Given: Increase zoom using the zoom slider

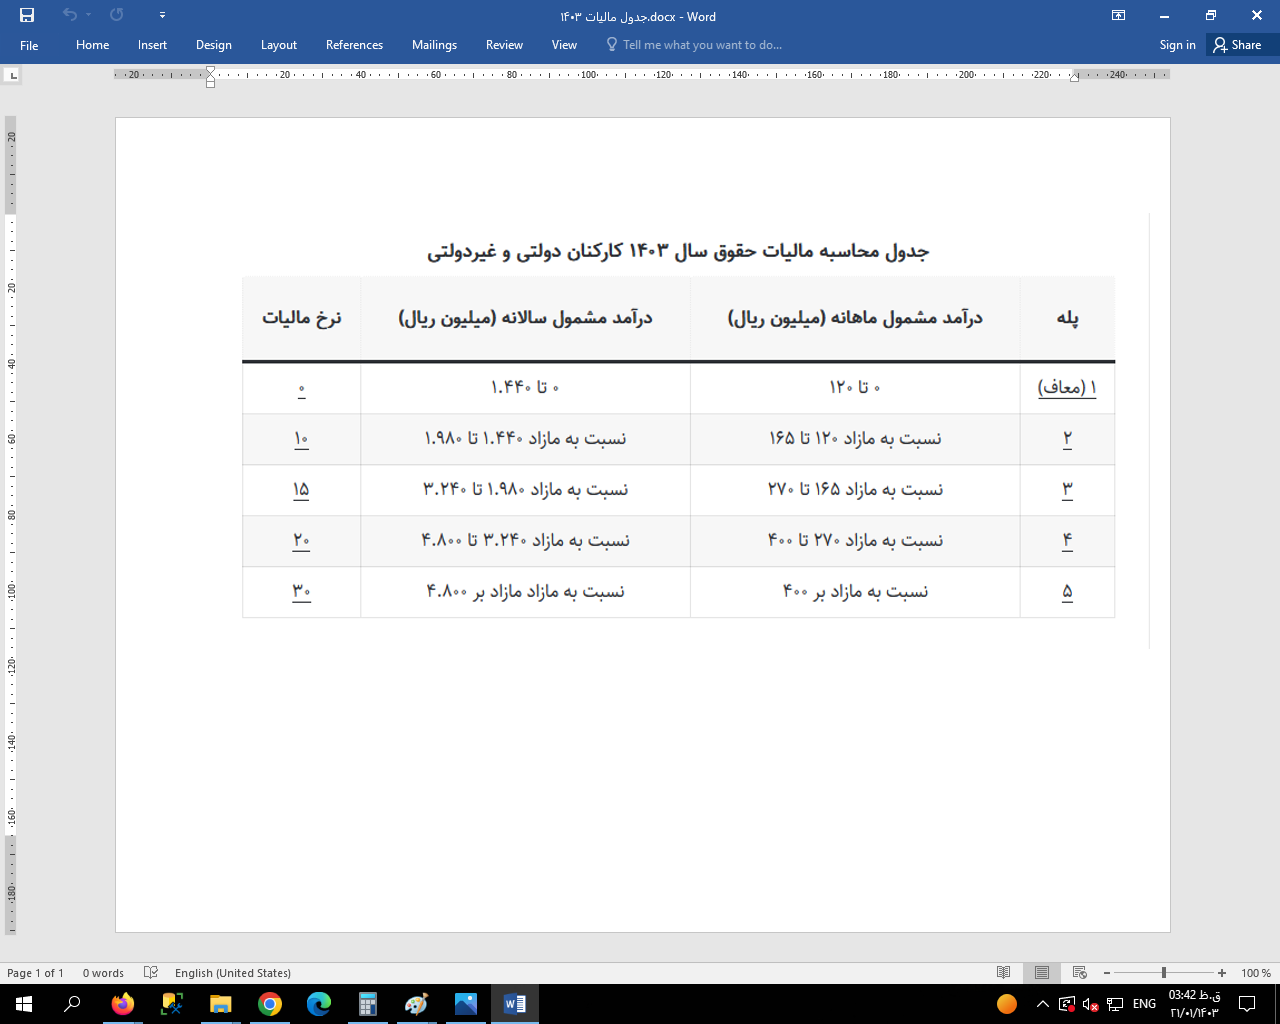Looking at the screenshot, I should 1221,972.
